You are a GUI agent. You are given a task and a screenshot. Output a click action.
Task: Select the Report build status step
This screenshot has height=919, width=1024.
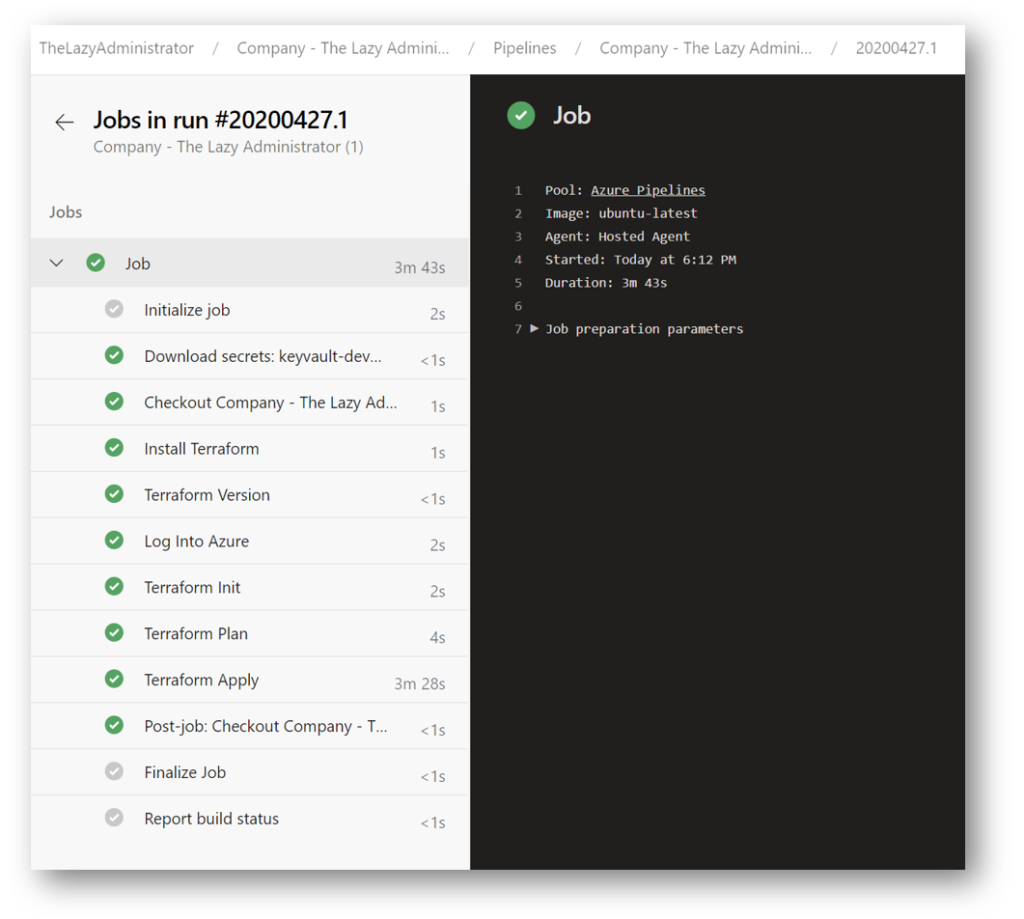click(x=250, y=819)
